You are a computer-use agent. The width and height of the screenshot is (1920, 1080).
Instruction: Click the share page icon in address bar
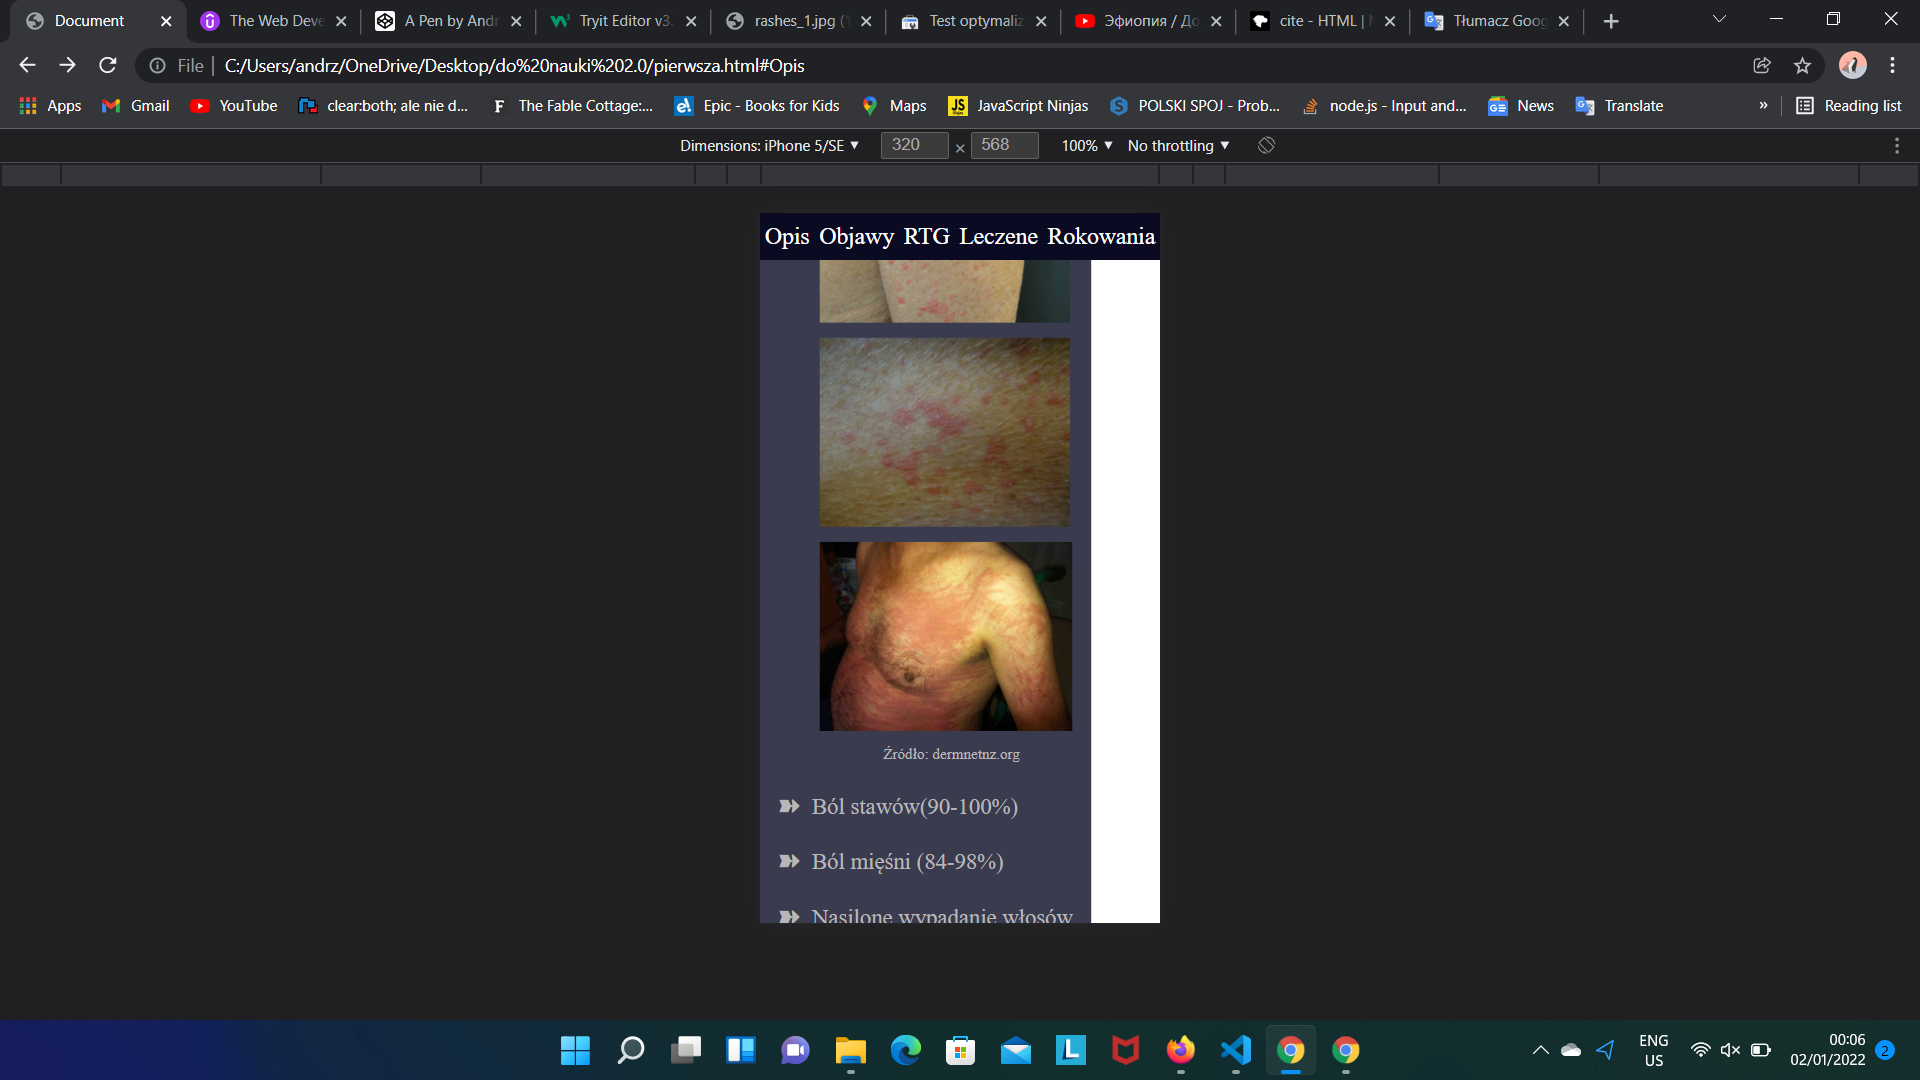click(x=1762, y=65)
